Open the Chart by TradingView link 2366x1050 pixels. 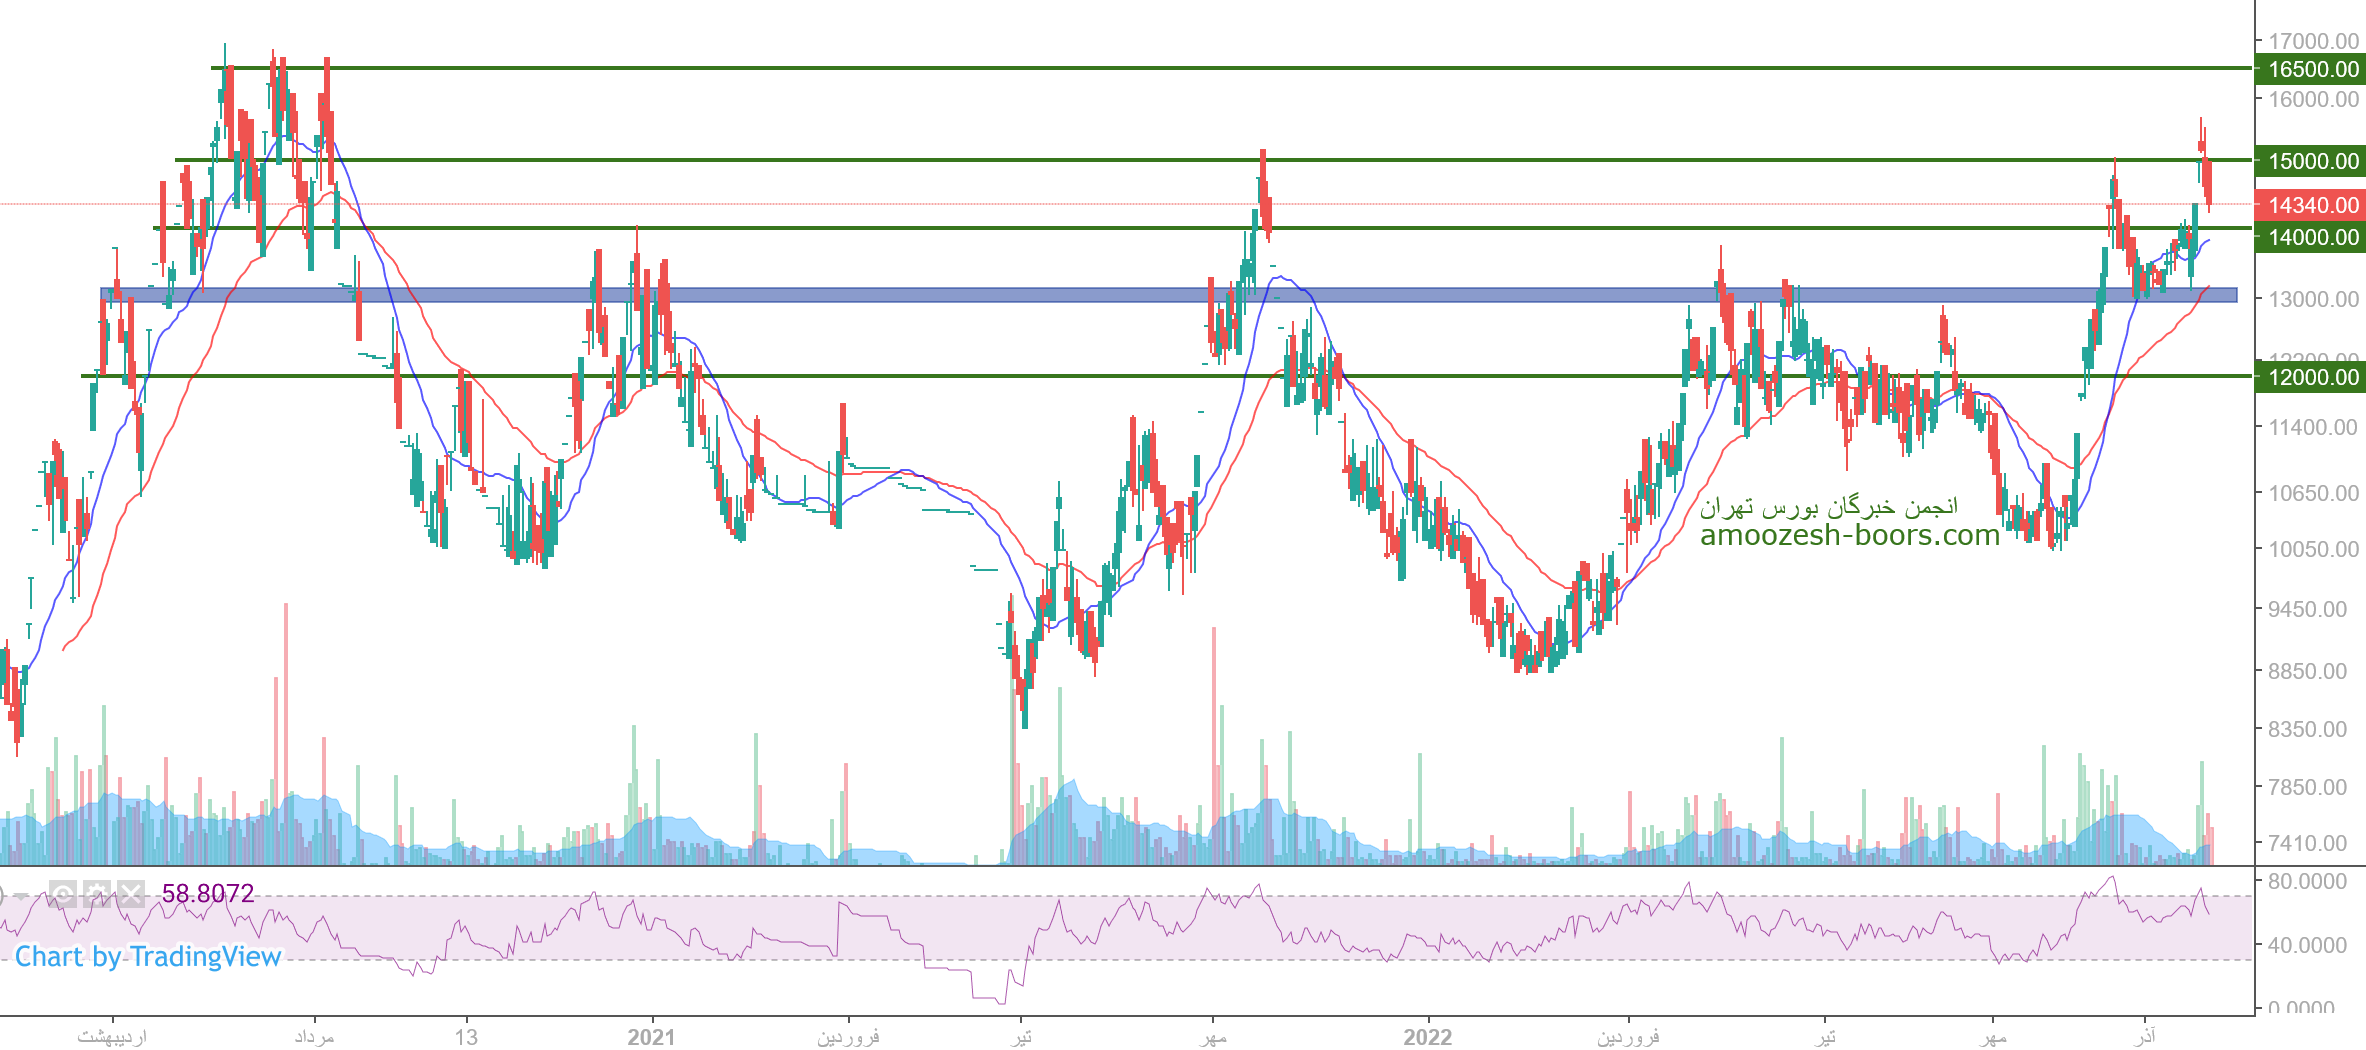point(148,957)
